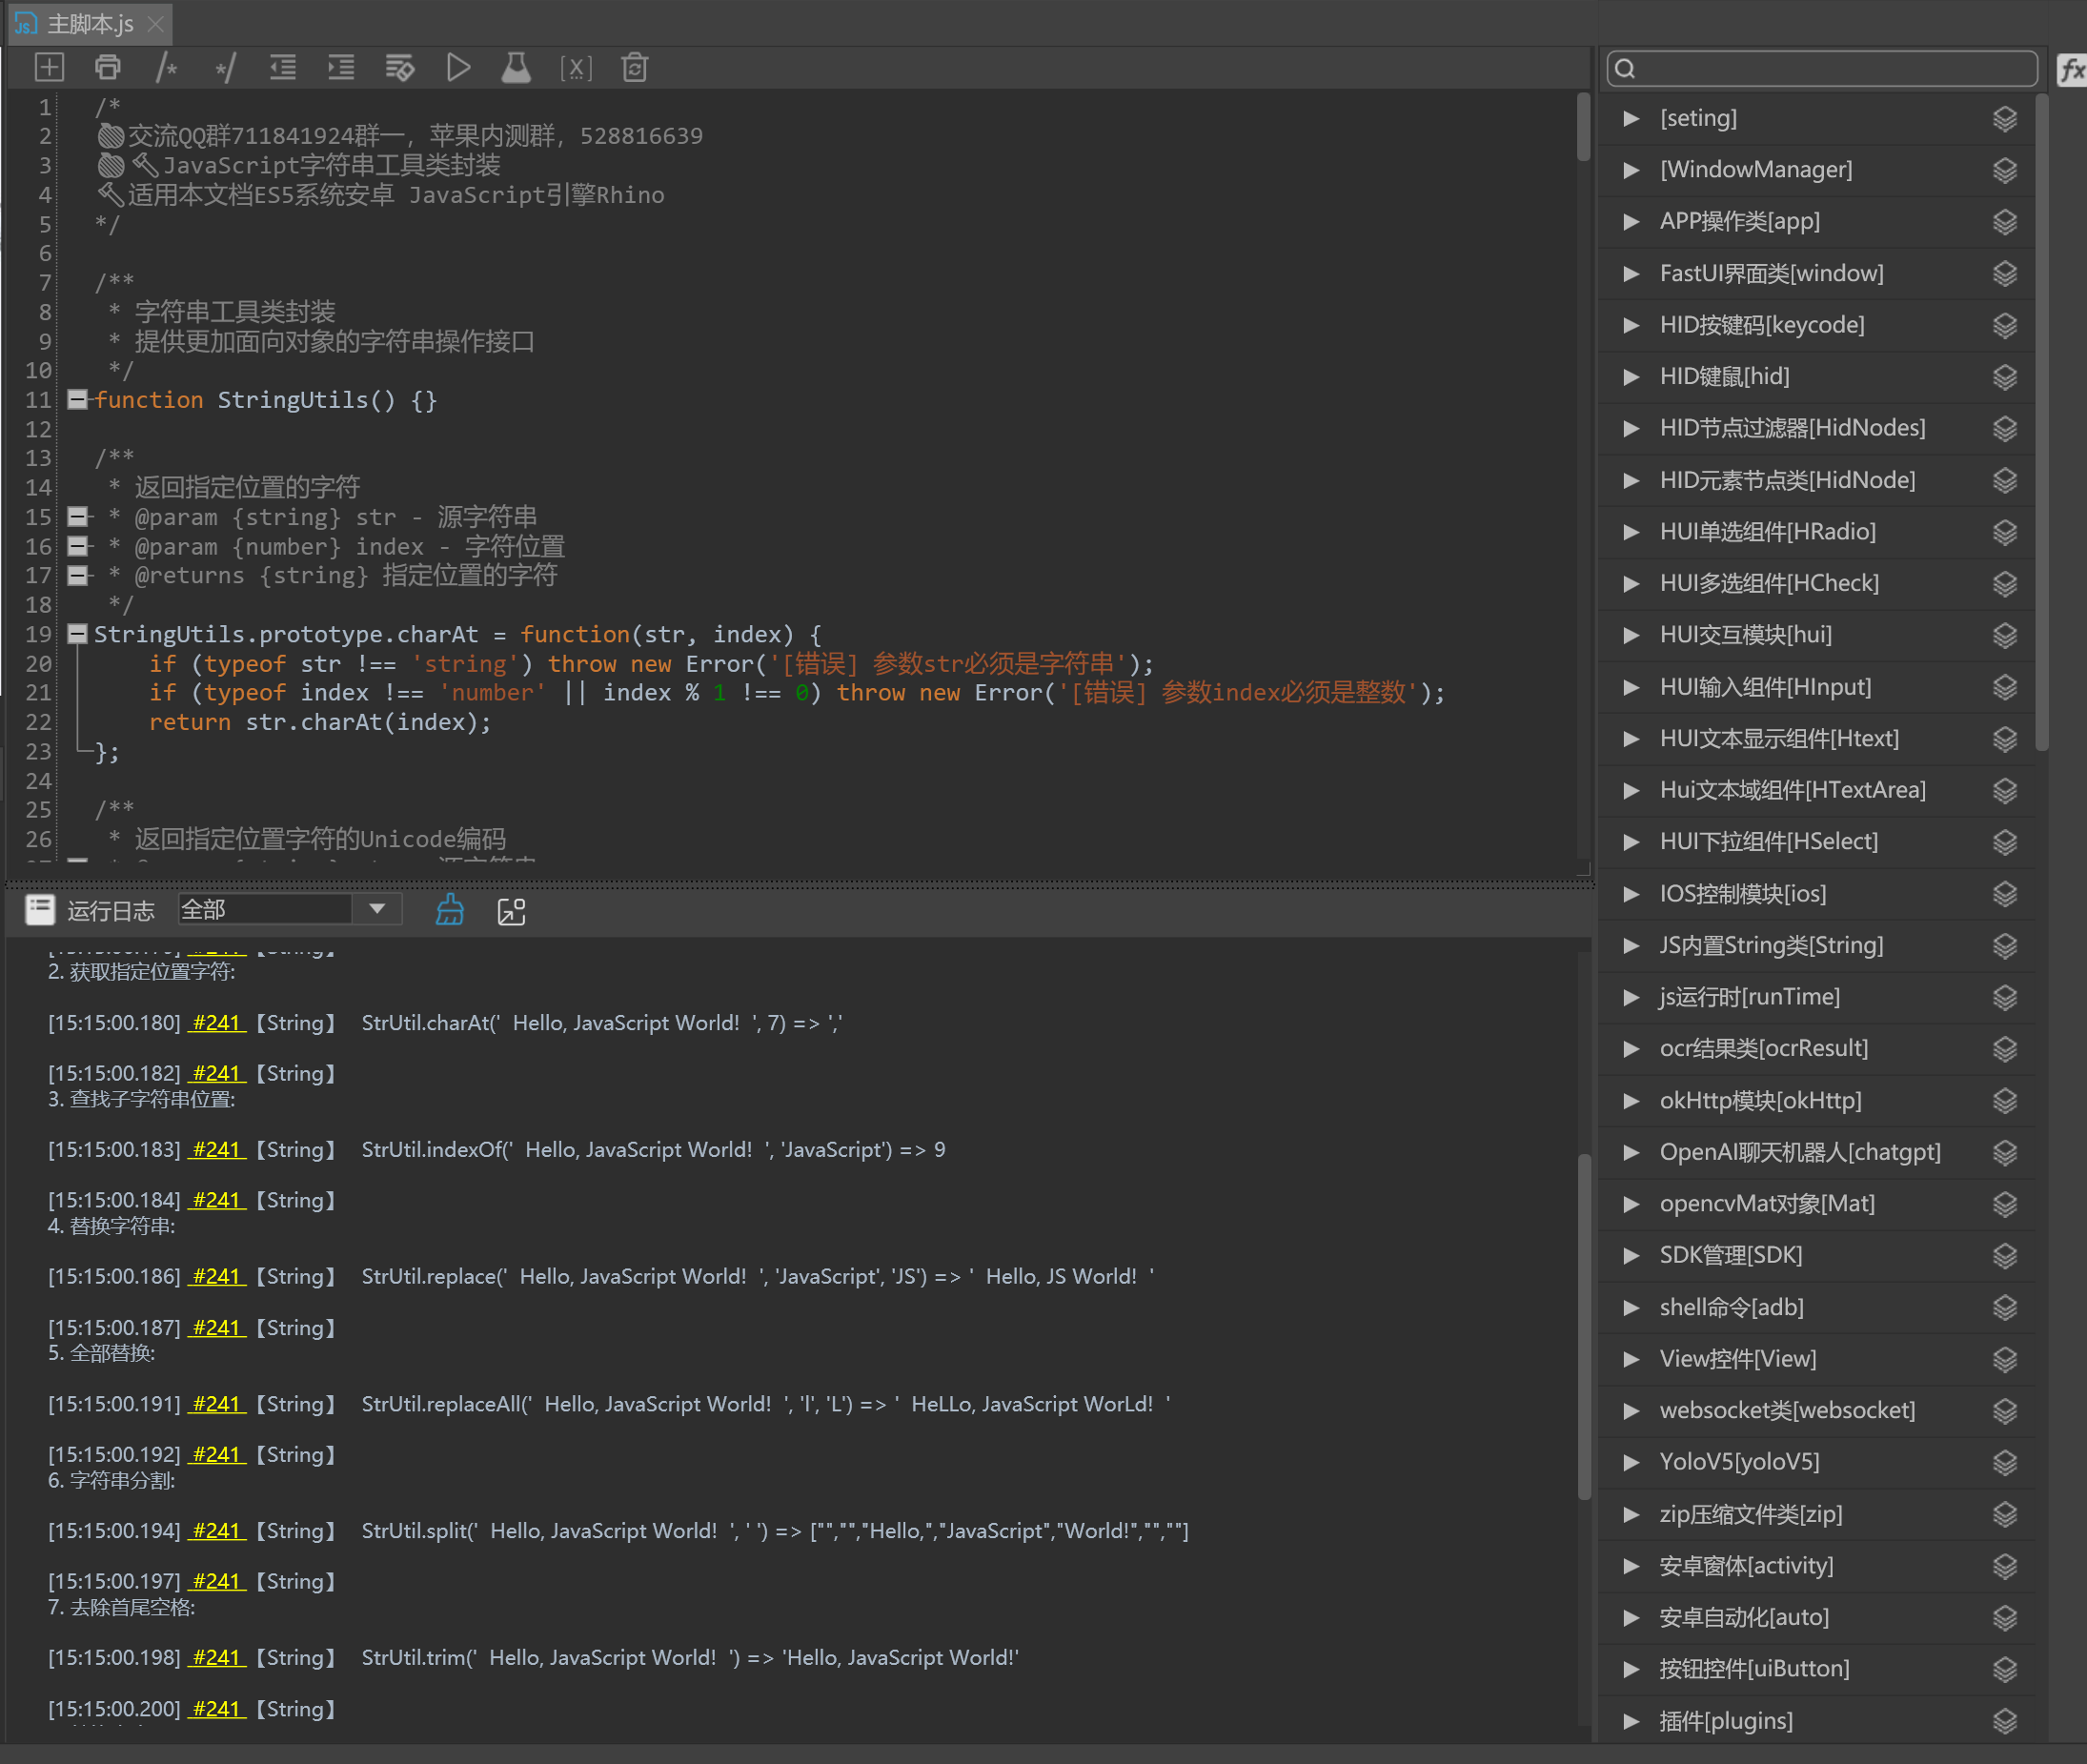Click the print icon in editor toolbar

coord(108,68)
